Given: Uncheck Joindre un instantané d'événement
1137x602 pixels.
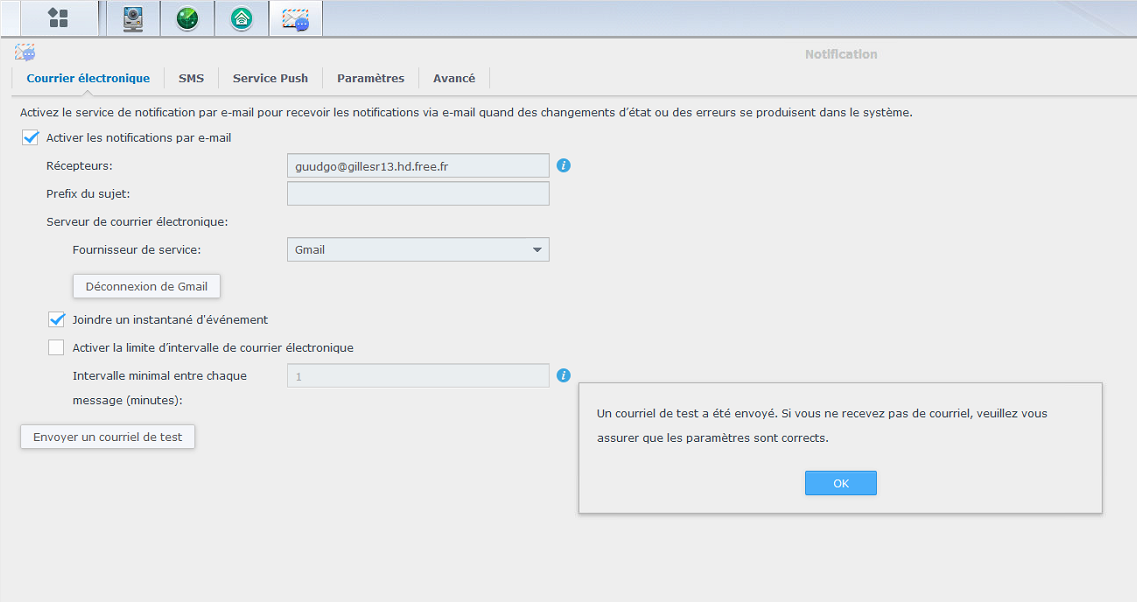Looking at the screenshot, I should coord(57,320).
